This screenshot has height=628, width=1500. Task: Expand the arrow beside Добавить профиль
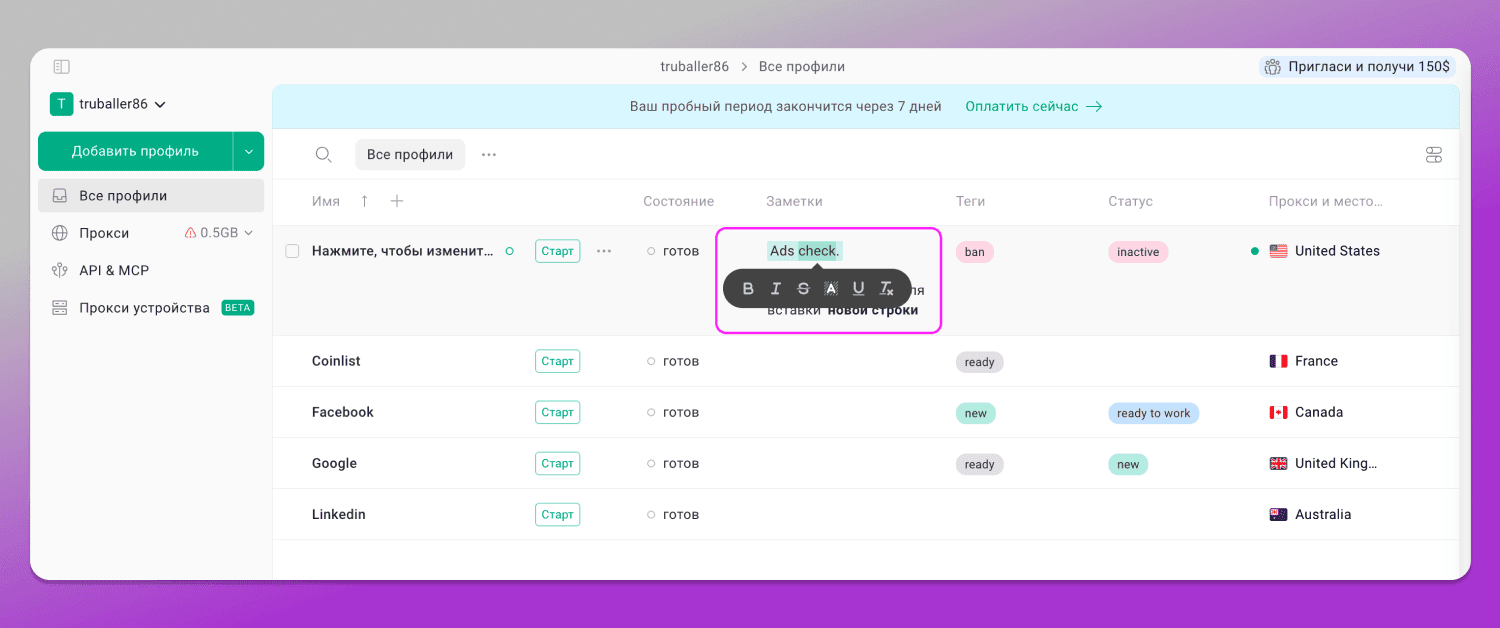[x=249, y=152]
